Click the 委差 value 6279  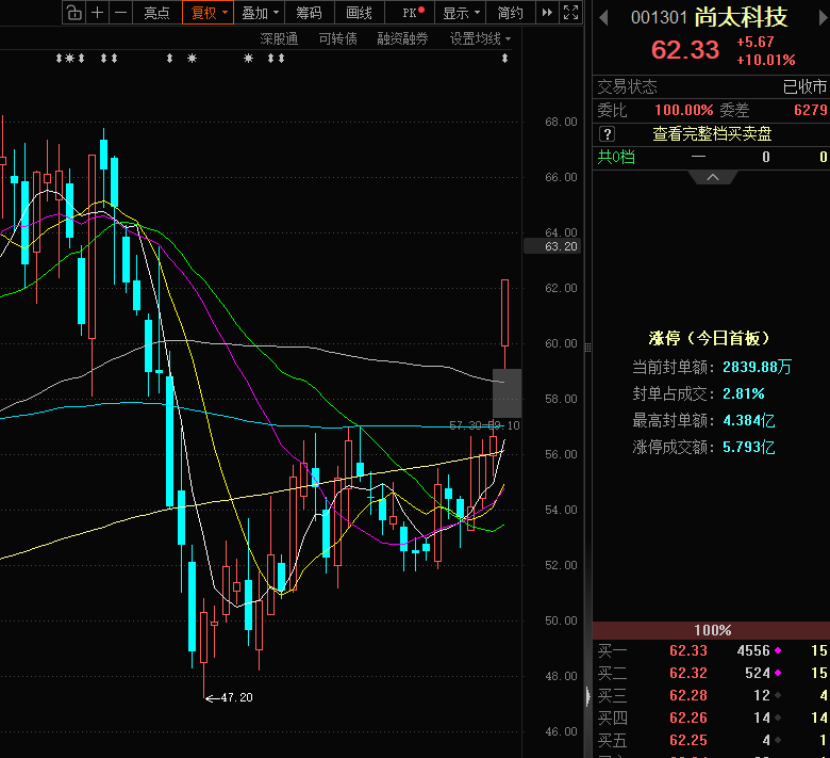point(811,110)
